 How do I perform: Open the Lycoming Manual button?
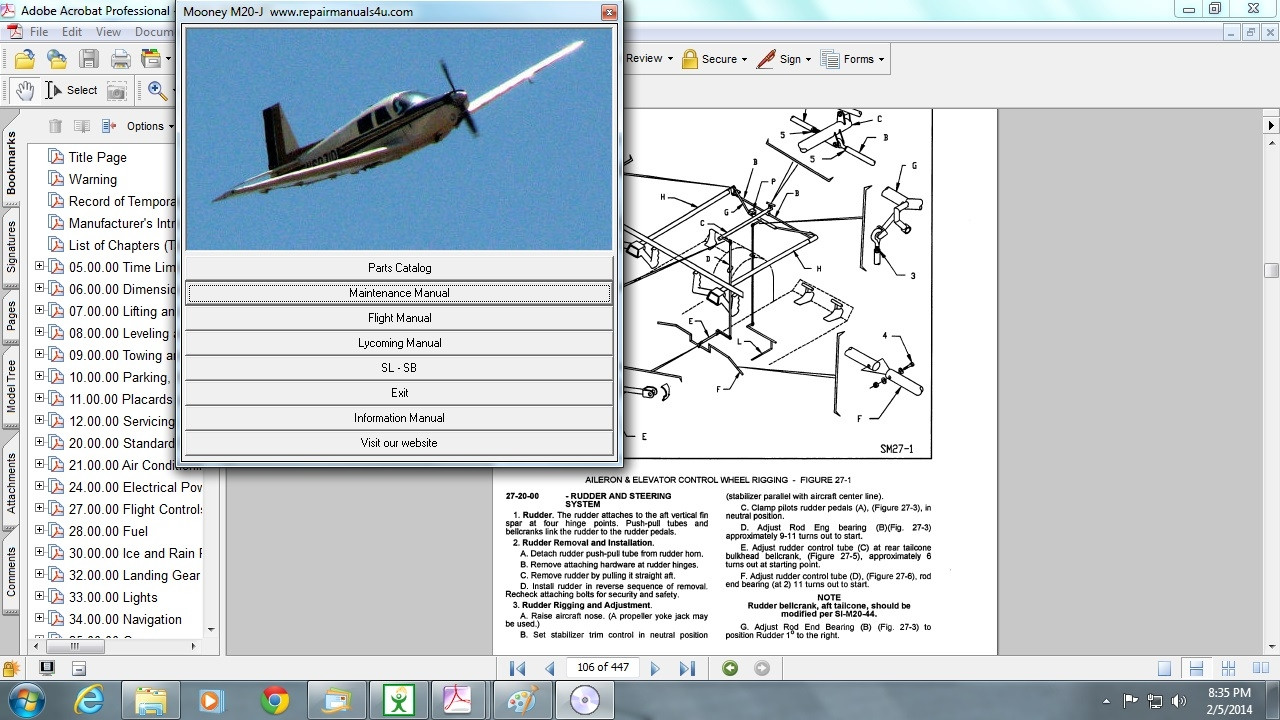click(x=399, y=343)
